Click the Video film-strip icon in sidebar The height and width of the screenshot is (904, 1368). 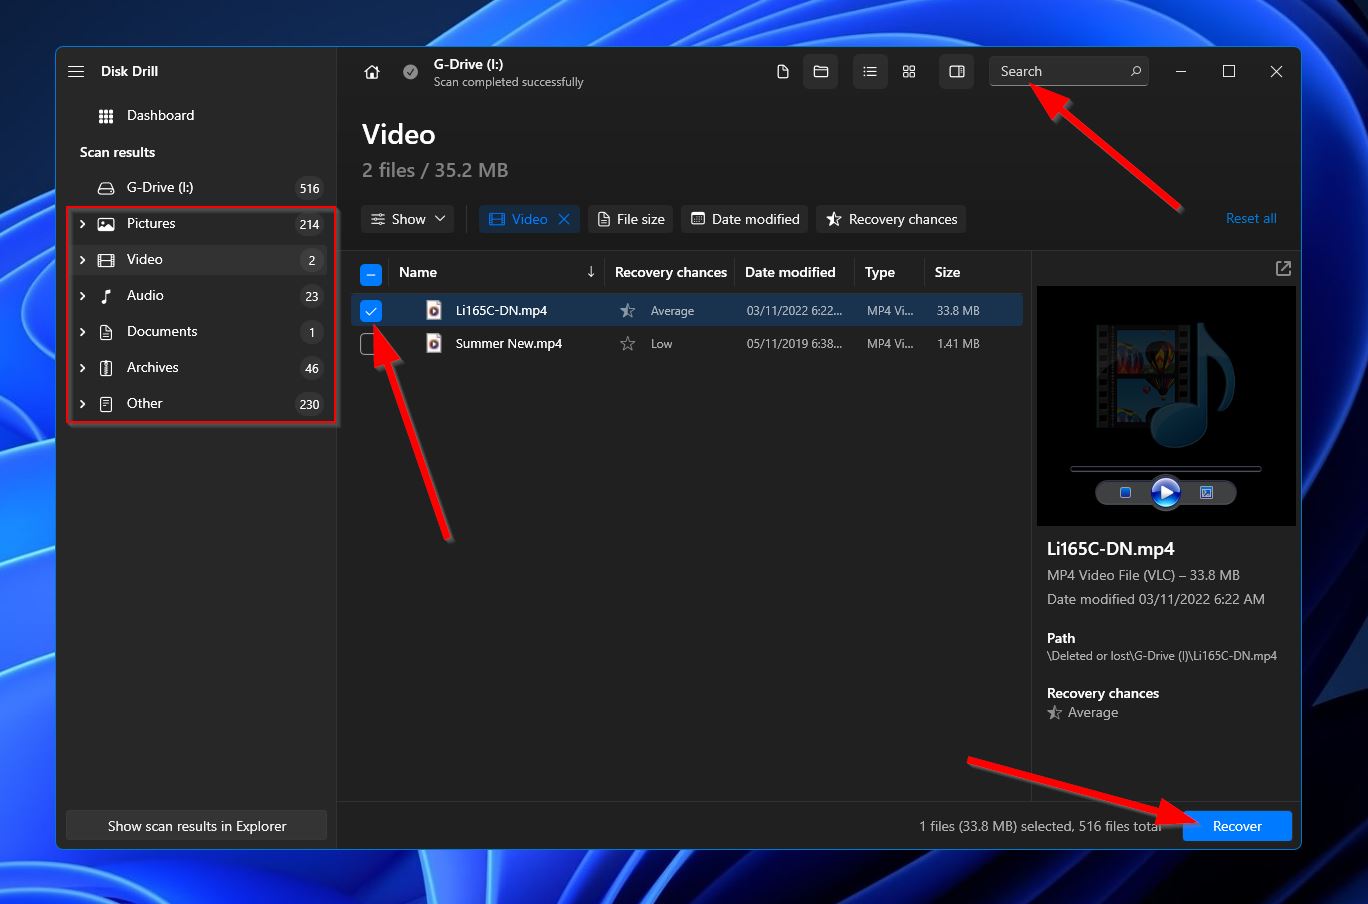click(x=106, y=260)
